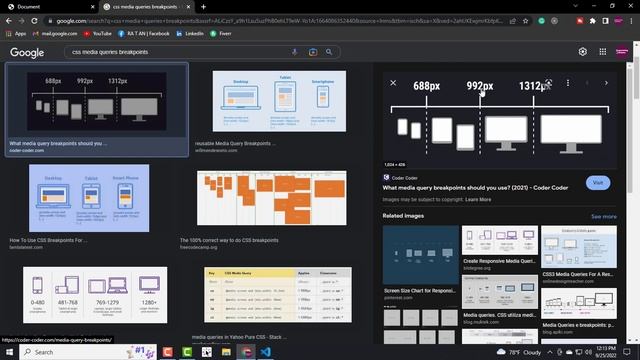Show hidden tray icons chevron
Image resolution: width=640 pixels, height=360 pixels.
pos(550,352)
